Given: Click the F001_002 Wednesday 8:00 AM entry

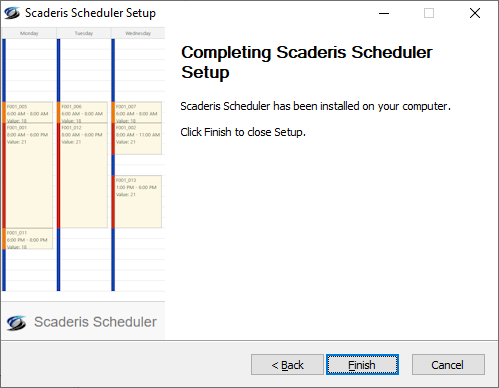Looking at the screenshot, I should tap(138, 139).
